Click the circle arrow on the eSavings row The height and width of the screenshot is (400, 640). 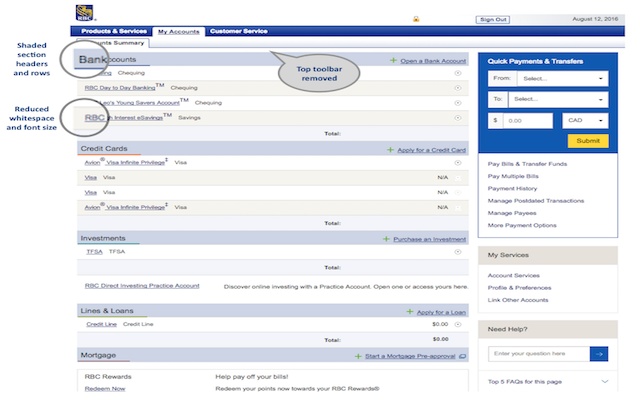[x=458, y=118]
